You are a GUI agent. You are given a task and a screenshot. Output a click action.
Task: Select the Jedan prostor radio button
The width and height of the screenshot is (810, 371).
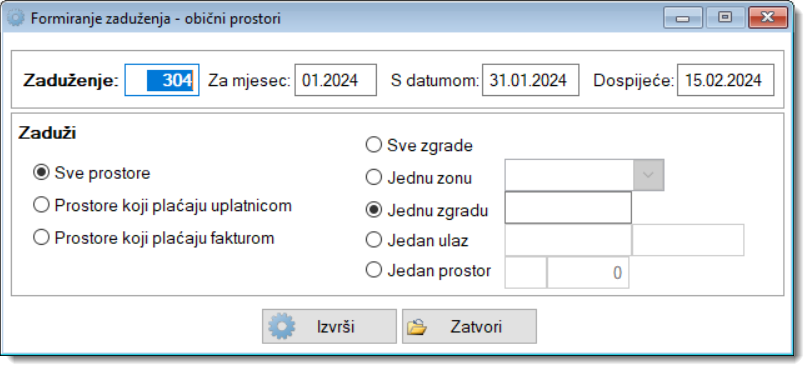click(x=373, y=270)
